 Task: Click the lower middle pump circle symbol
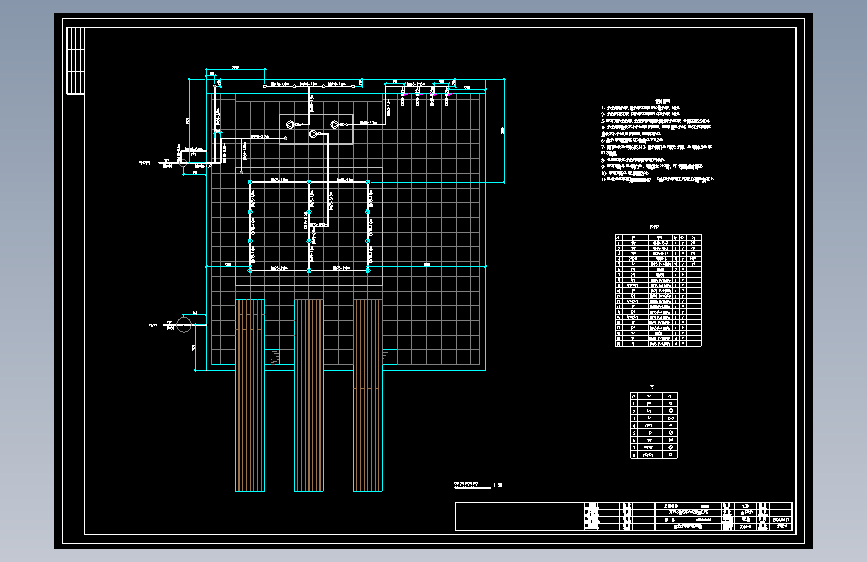(x=313, y=134)
